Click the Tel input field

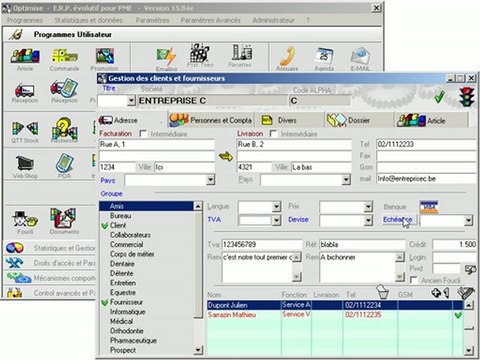click(x=427, y=144)
